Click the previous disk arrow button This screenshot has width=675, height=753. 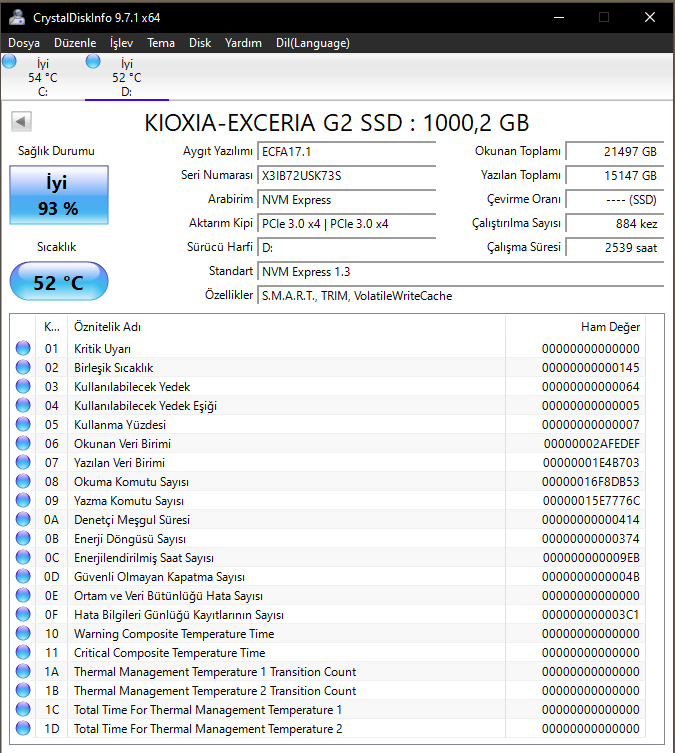(21, 121)
